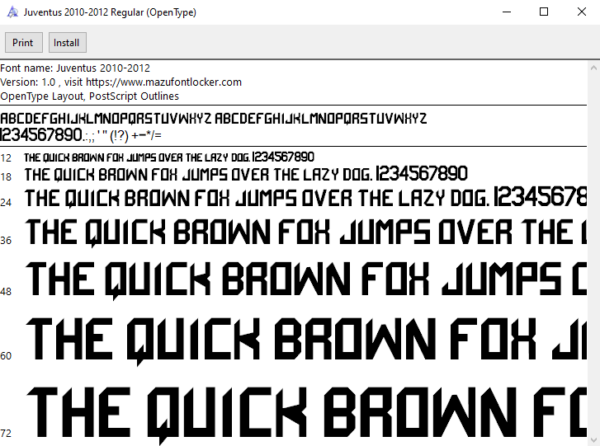Click the vertical scrollbar track

pyautogui.click(x=593, y=254)
